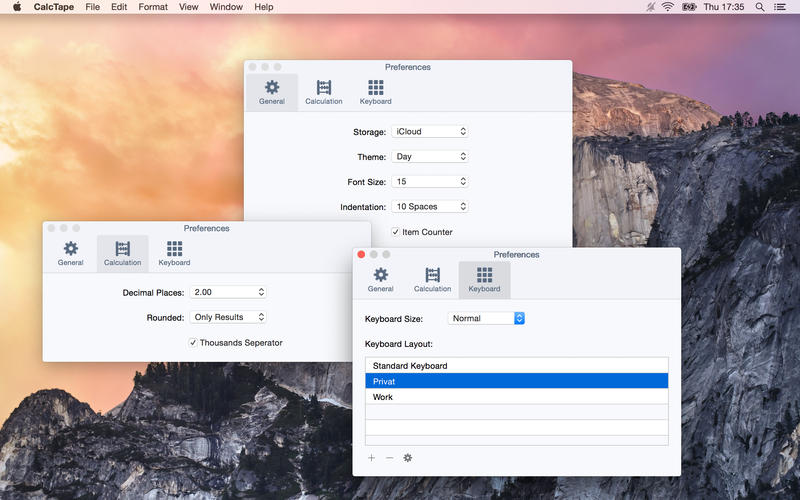Open the Theme dropdown set to Day
This screenshot has height=500, width=800.
pyautogui.click(x=430, y=156)
